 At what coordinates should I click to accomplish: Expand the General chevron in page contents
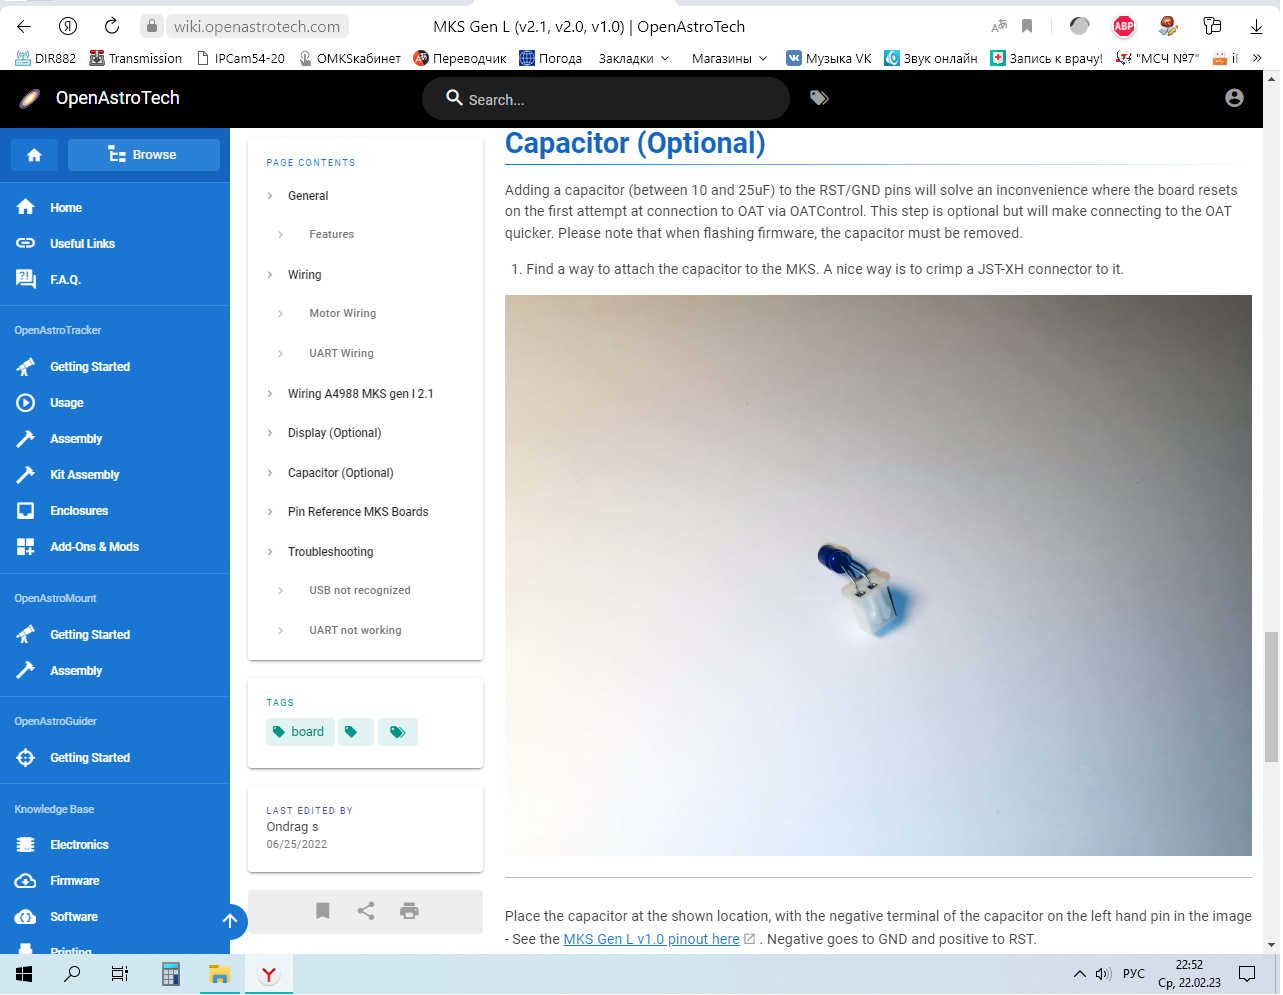click(x=270, y=196)
